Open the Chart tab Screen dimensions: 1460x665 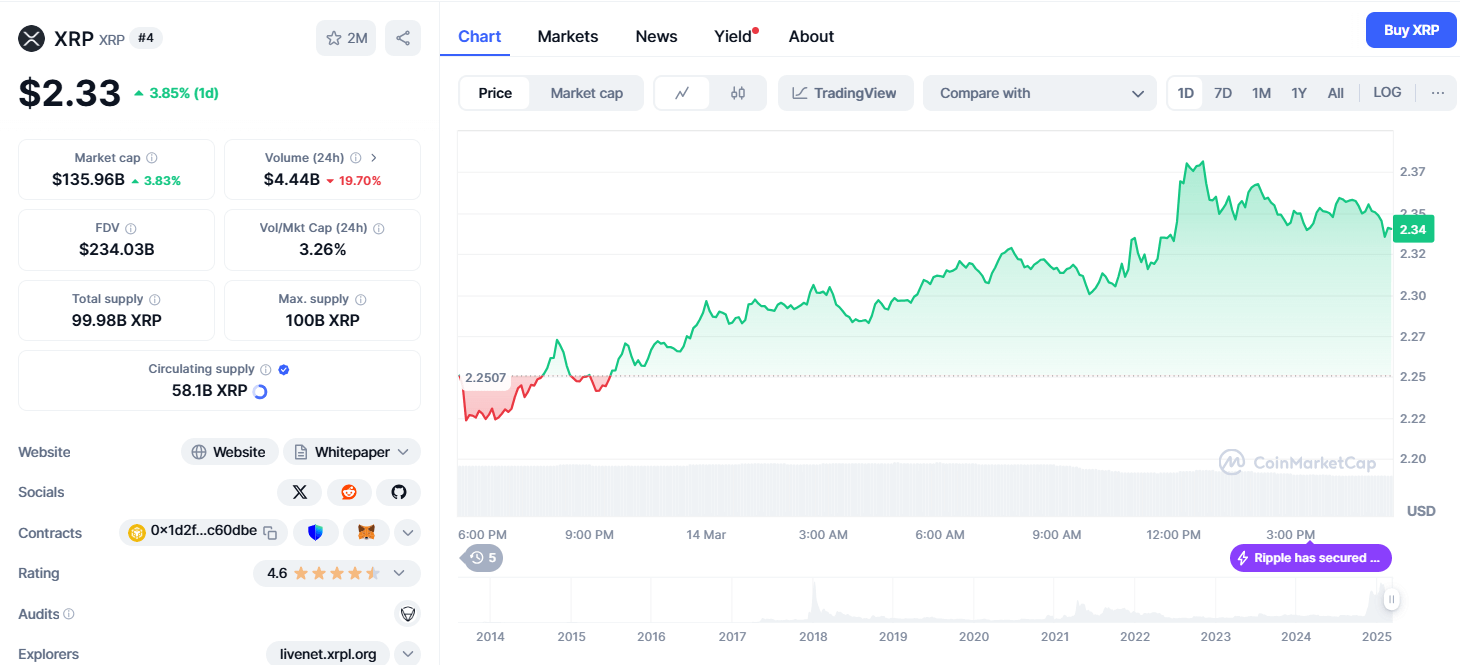[x=479, y=36]
